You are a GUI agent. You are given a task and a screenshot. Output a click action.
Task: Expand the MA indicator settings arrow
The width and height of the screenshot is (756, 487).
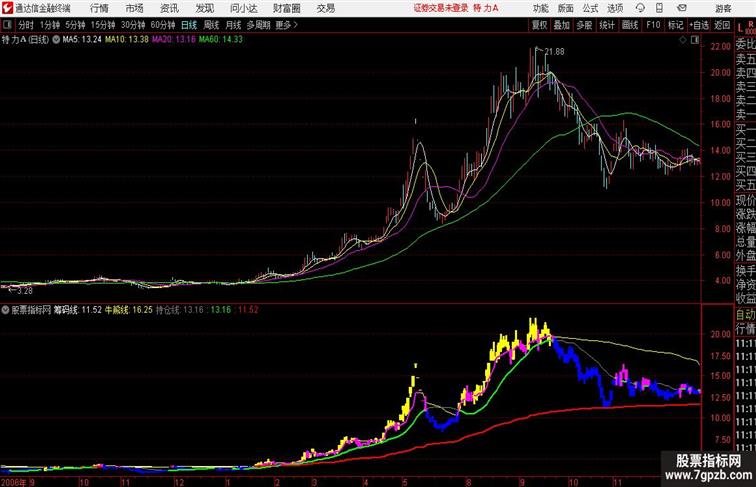coord(56,40)
